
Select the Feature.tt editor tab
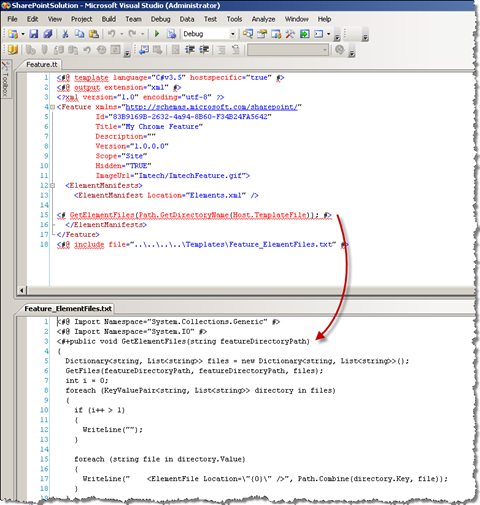[42, 64]
